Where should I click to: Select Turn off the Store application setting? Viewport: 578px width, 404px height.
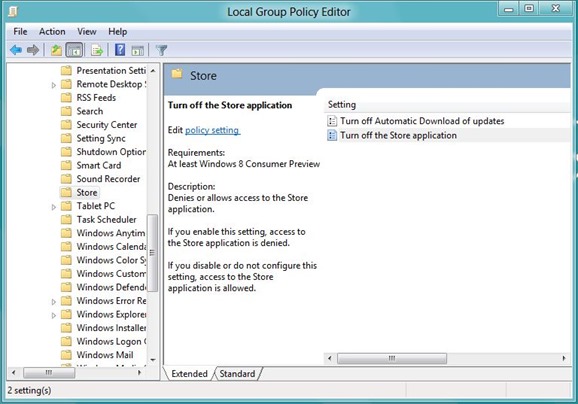398,135
